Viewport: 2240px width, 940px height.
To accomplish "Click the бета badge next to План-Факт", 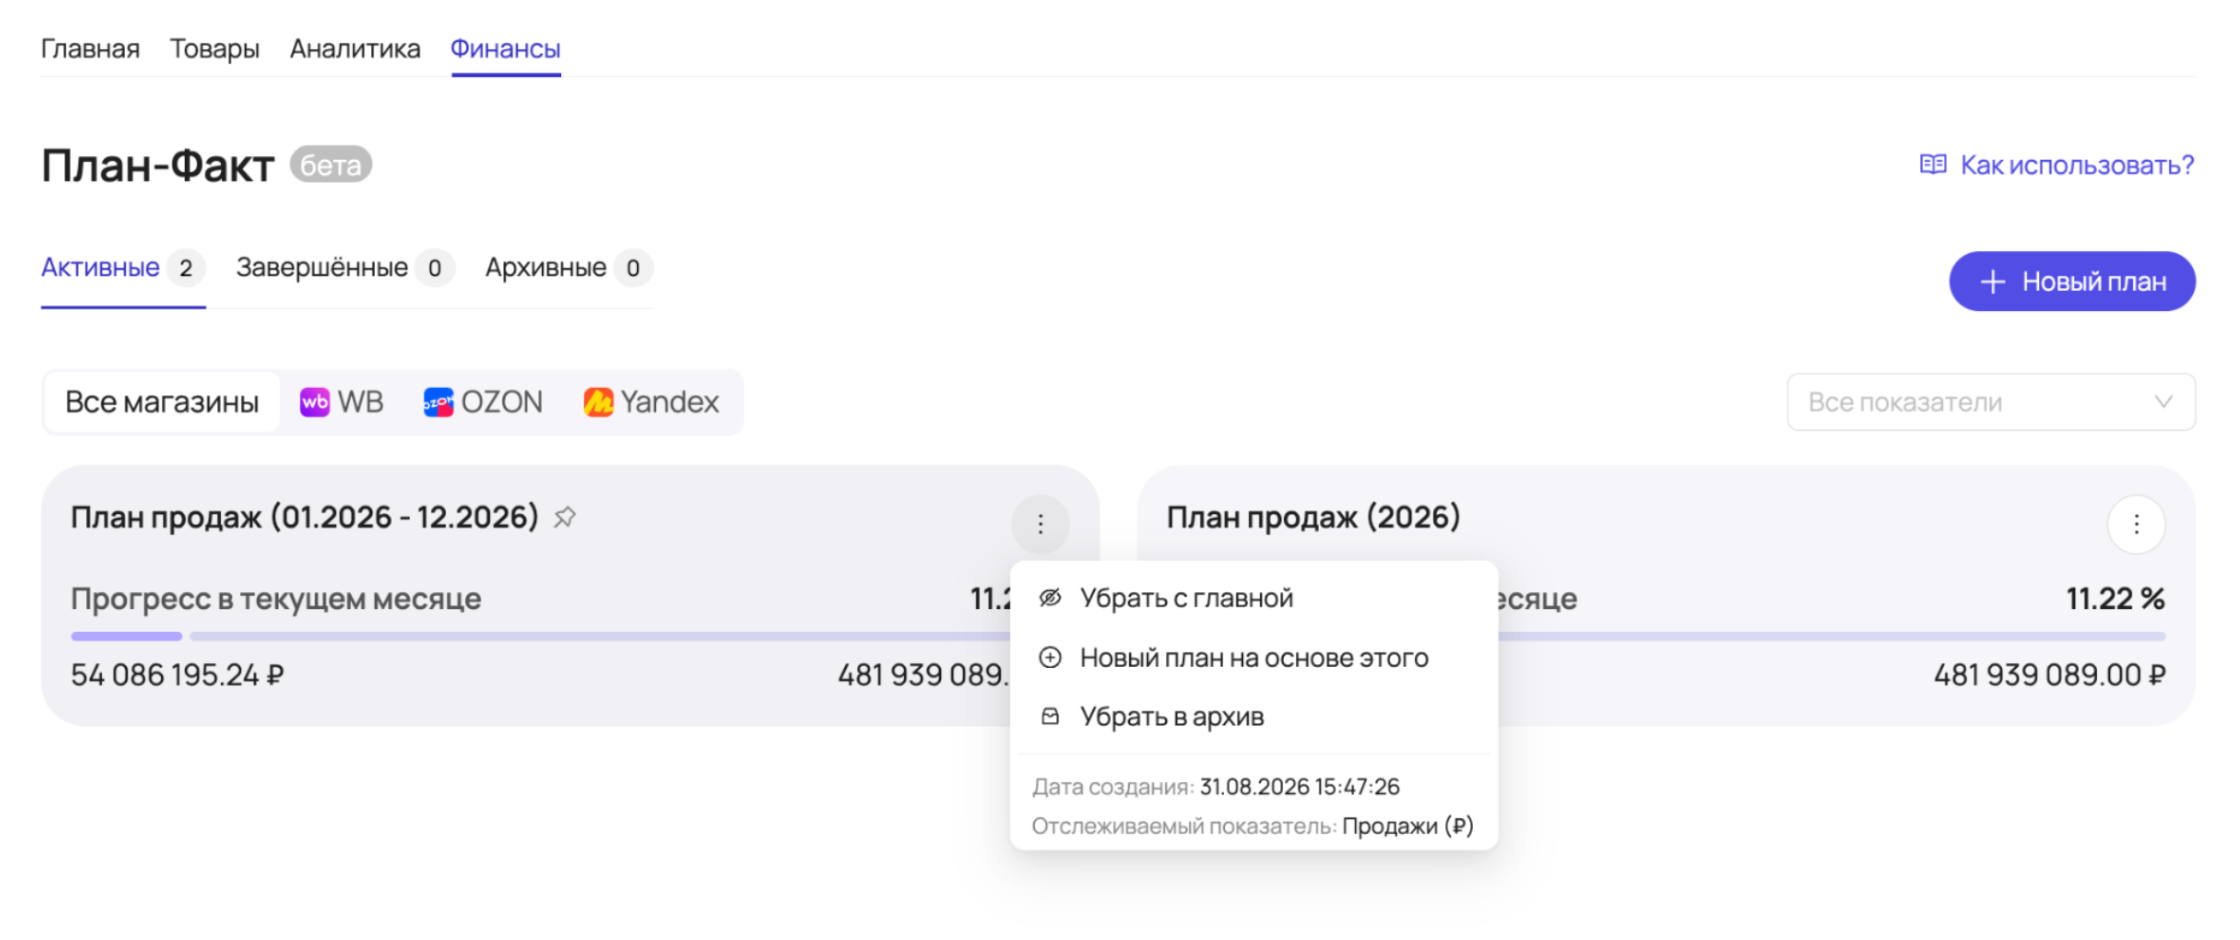I will [x=331, y=165].
